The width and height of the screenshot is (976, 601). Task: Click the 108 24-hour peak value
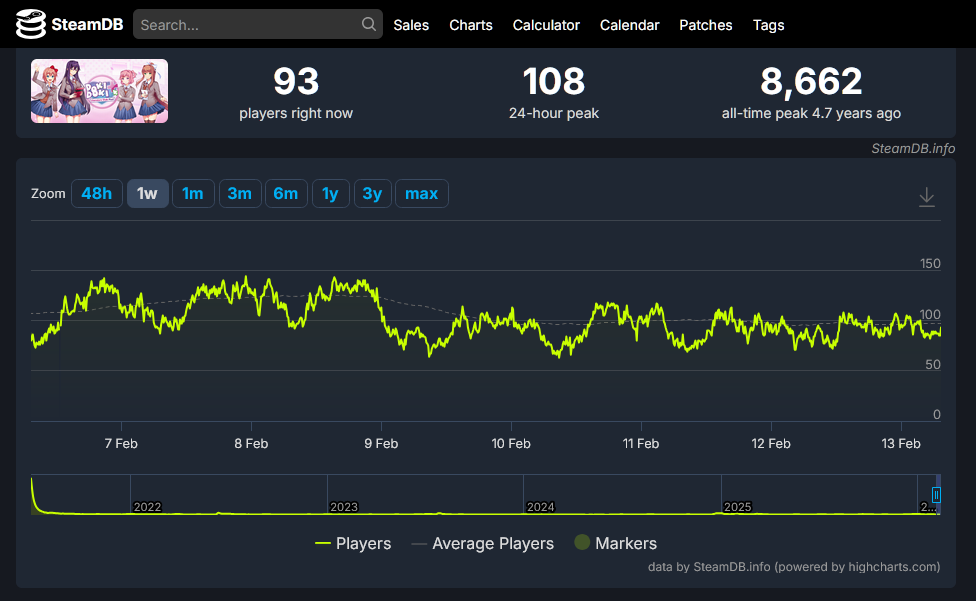pyautogui.click(x=554, y=82)
